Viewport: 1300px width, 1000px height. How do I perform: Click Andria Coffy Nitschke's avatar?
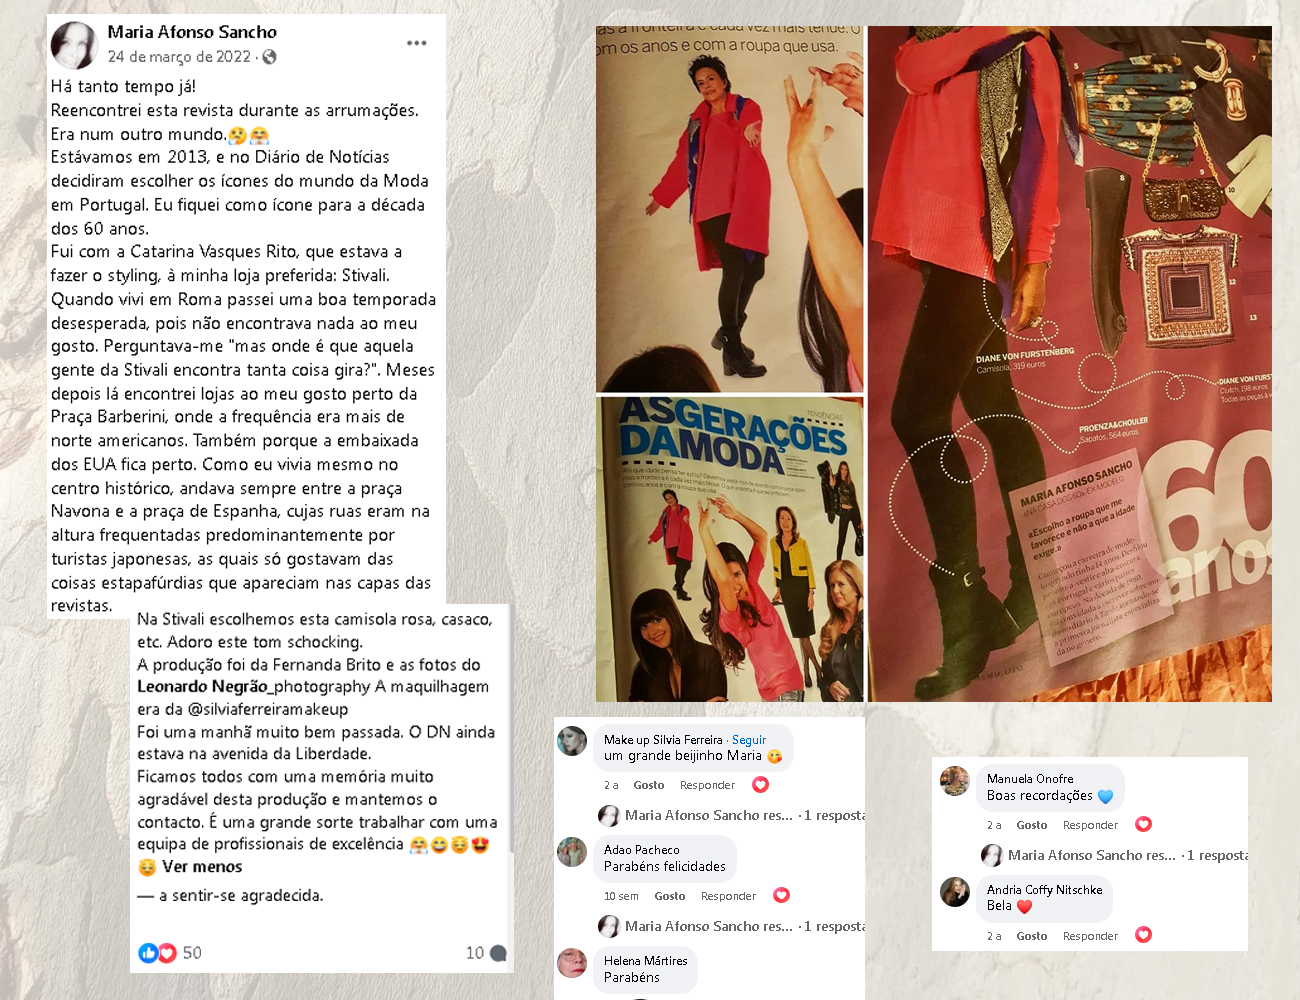pos(955,892)
